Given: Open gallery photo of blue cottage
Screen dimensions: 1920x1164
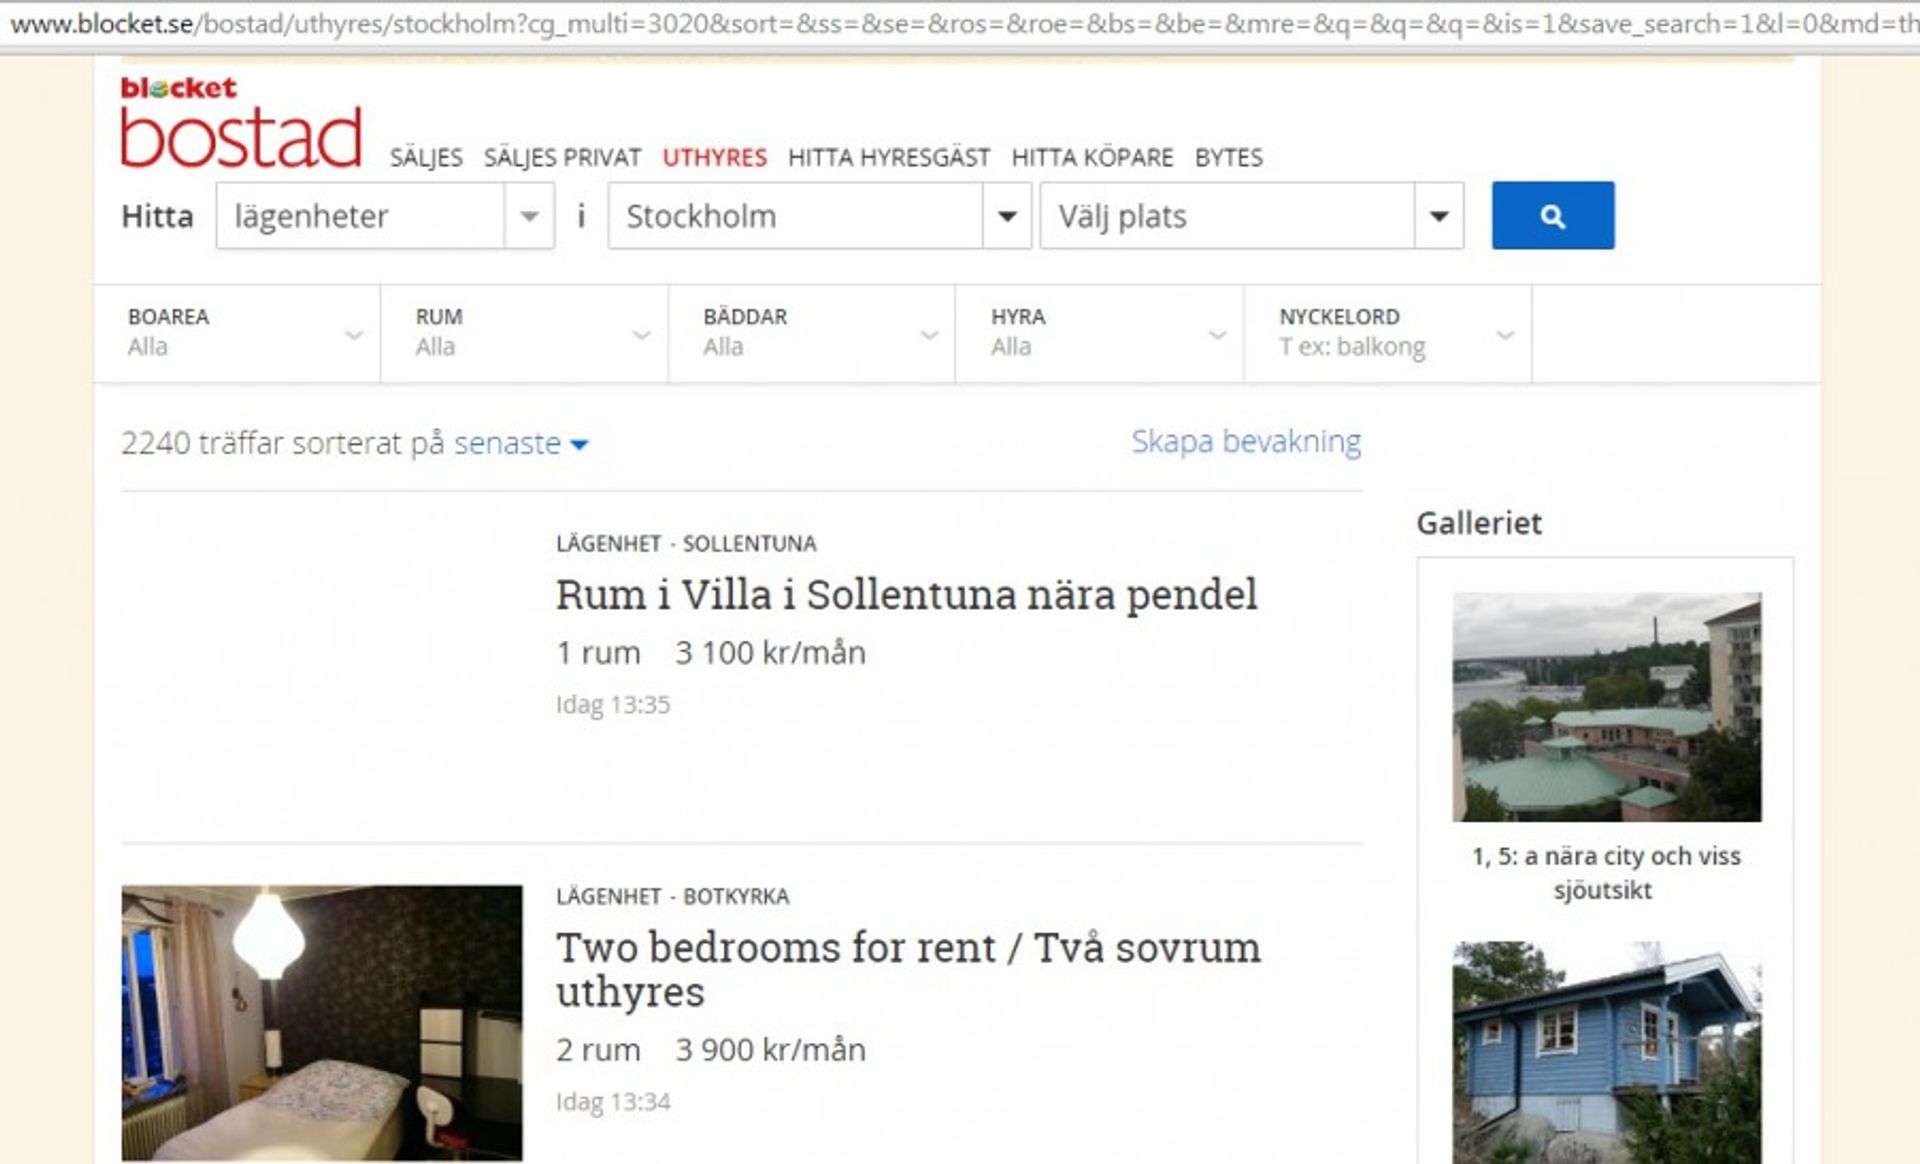Looking at the screenshot, I should point(1607,1052).
